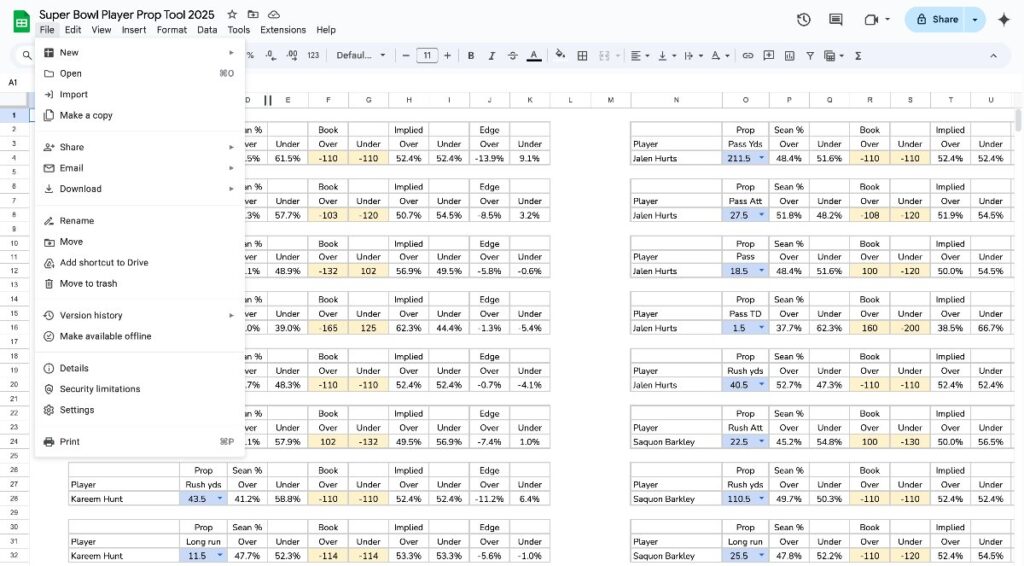Viewport: 1024px width, 566px height.
Task: Open Settings in the File menu
Action: coord(140,409)
